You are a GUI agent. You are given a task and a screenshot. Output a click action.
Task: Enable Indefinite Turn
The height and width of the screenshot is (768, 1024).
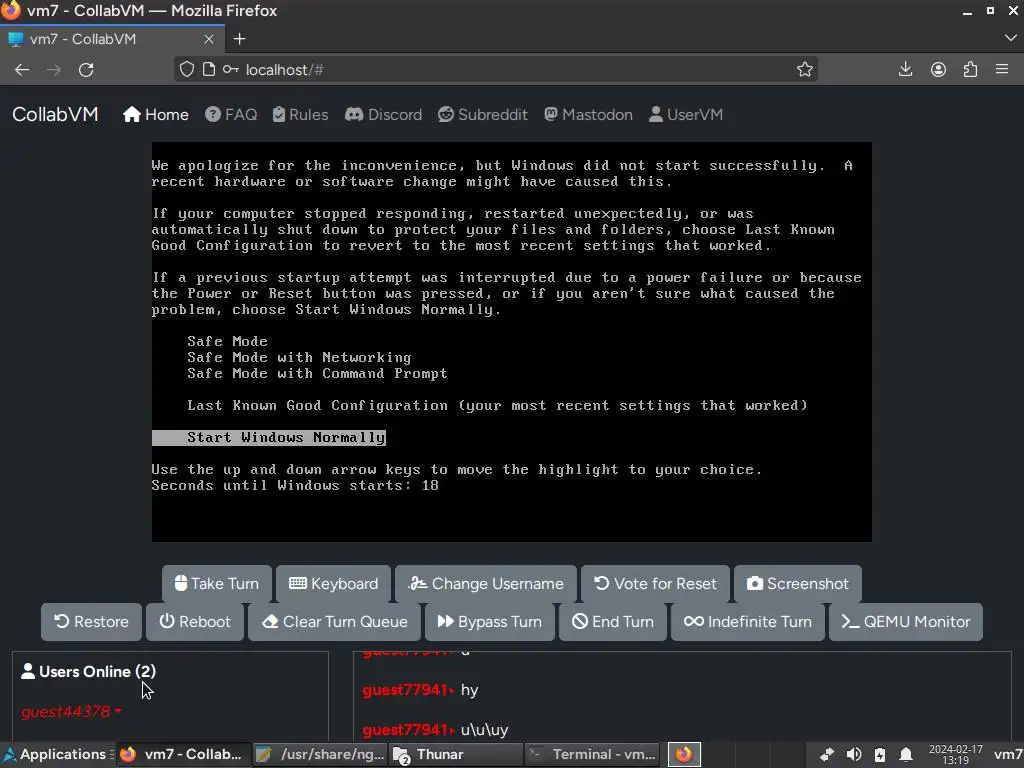point(748,622)
